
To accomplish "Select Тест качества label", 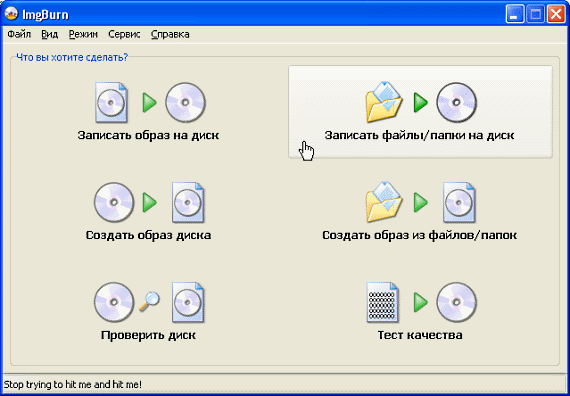I will (x=420, y=335).
